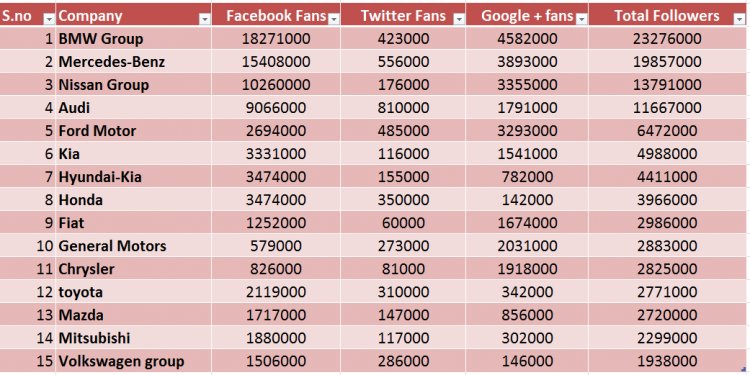Open the S.no column filter dropdown
Viewport: 750px width, 375px height.
[49, 19]
